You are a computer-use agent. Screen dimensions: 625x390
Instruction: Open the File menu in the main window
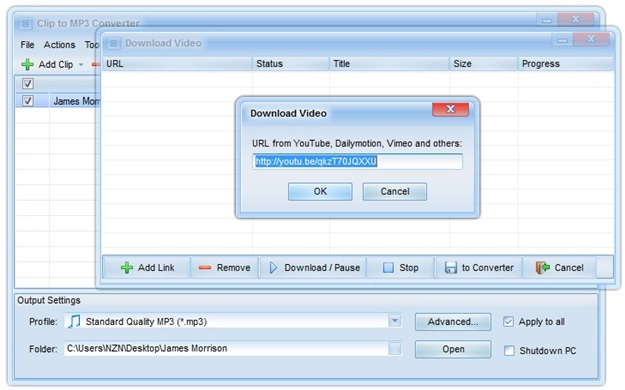pyautogui.click(x=28, y=45)
